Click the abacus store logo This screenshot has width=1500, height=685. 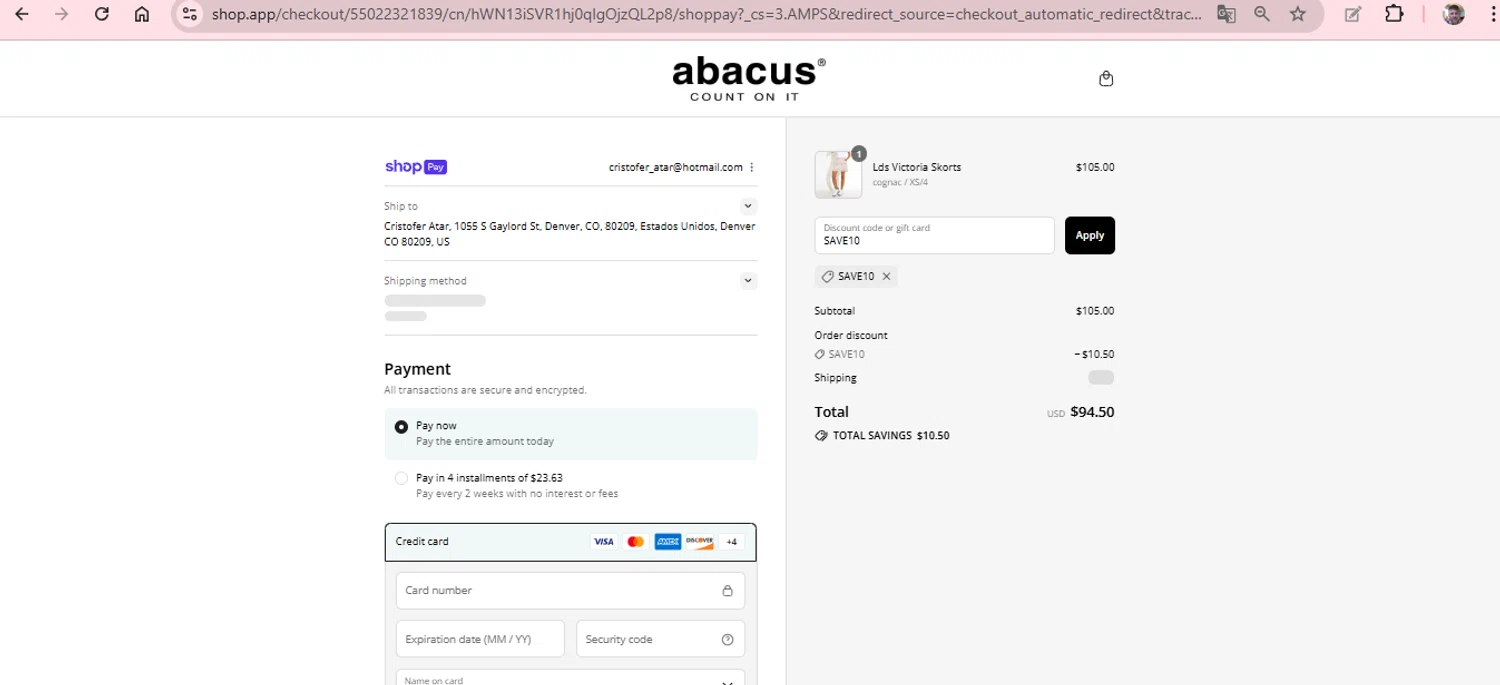click(748, 79)
